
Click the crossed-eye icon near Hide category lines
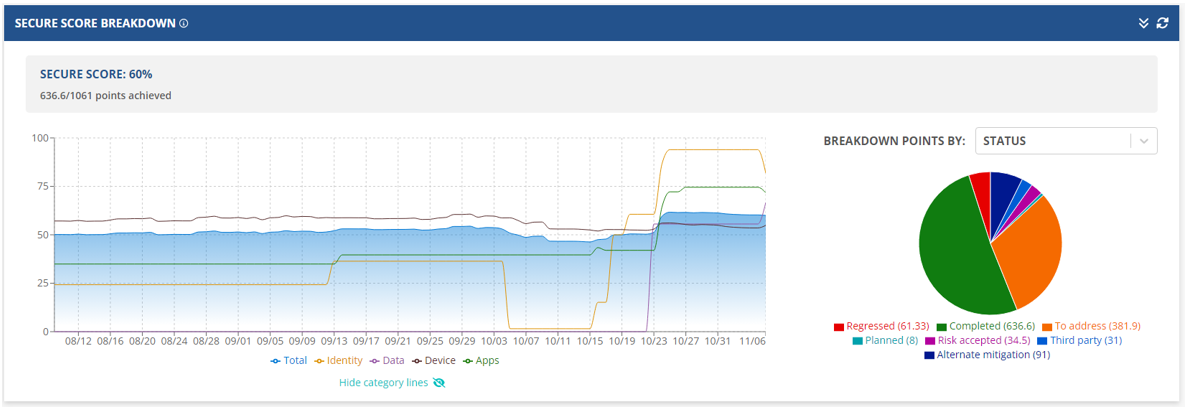tap(439, 383)
